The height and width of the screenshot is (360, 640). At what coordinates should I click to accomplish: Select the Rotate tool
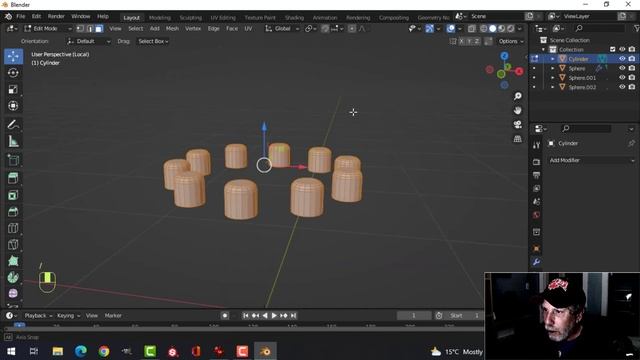(x=13, y=73)
